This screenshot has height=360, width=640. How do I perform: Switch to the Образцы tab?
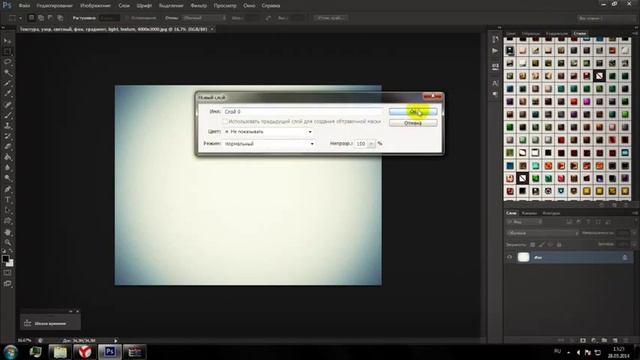(531, 33)
